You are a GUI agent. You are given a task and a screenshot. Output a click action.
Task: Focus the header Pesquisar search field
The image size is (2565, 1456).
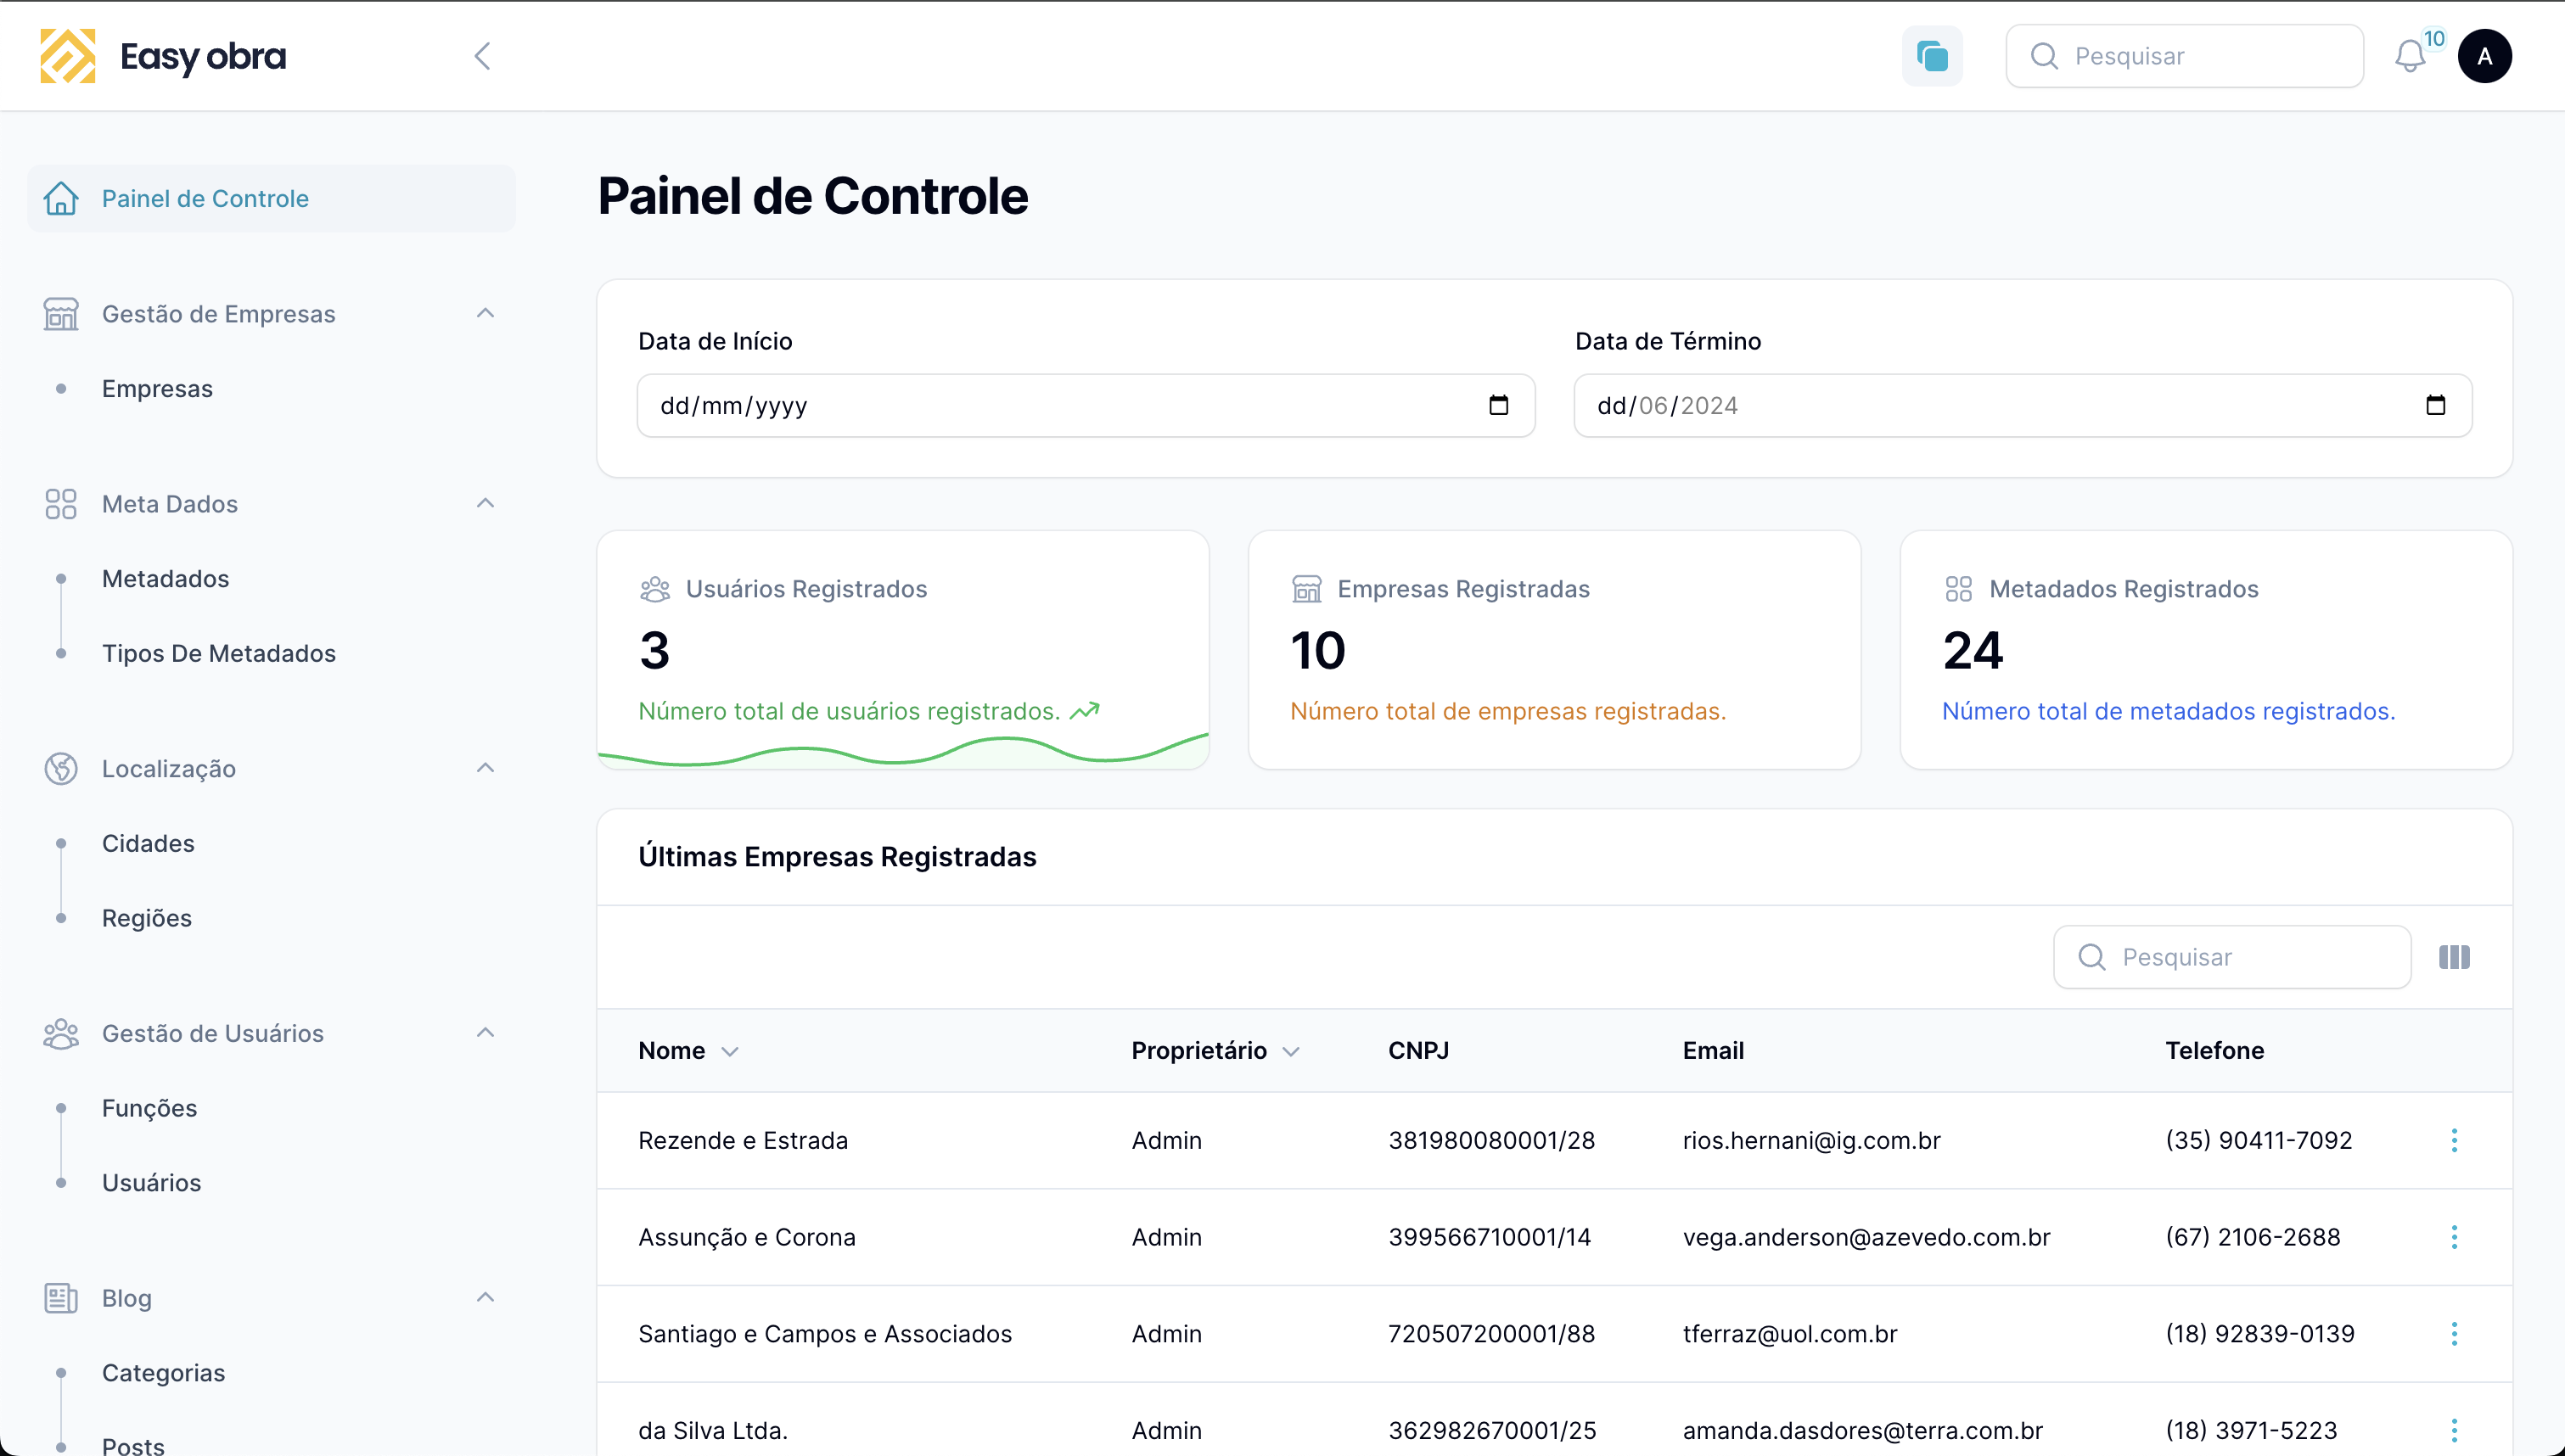click(2185, 56)
